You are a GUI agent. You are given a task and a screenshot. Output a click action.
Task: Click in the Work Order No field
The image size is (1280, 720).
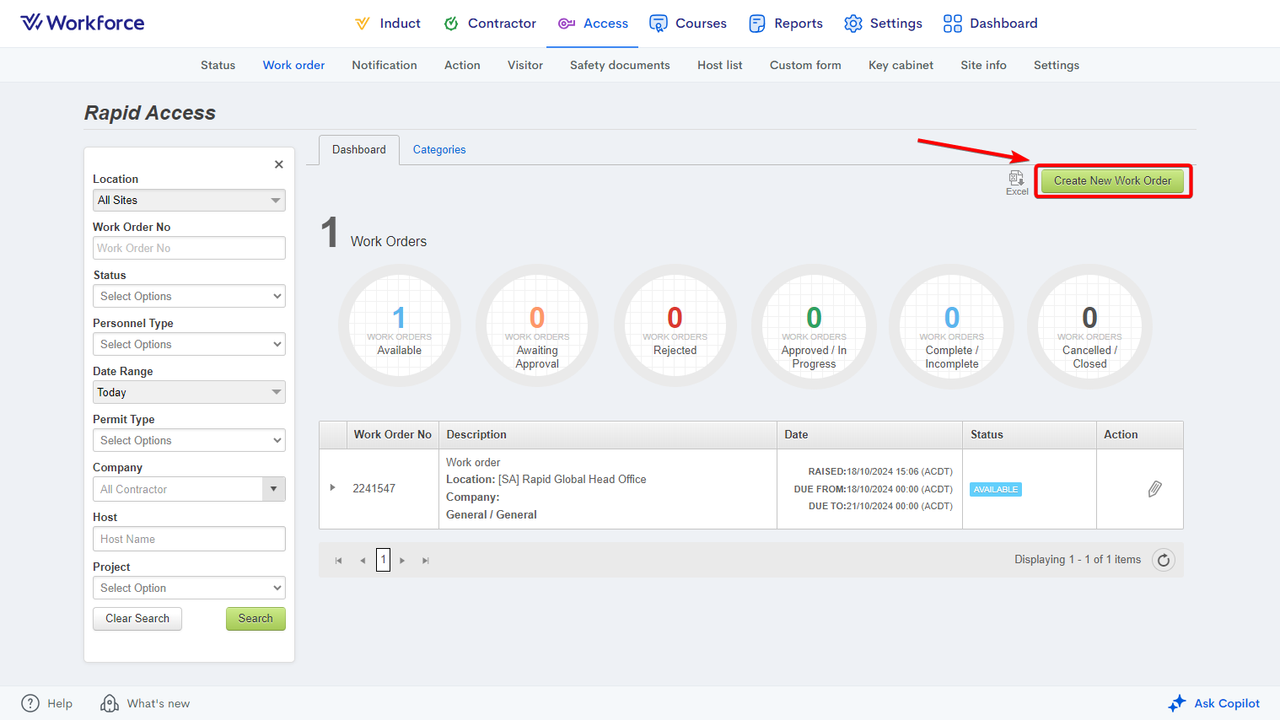(189, 248)
